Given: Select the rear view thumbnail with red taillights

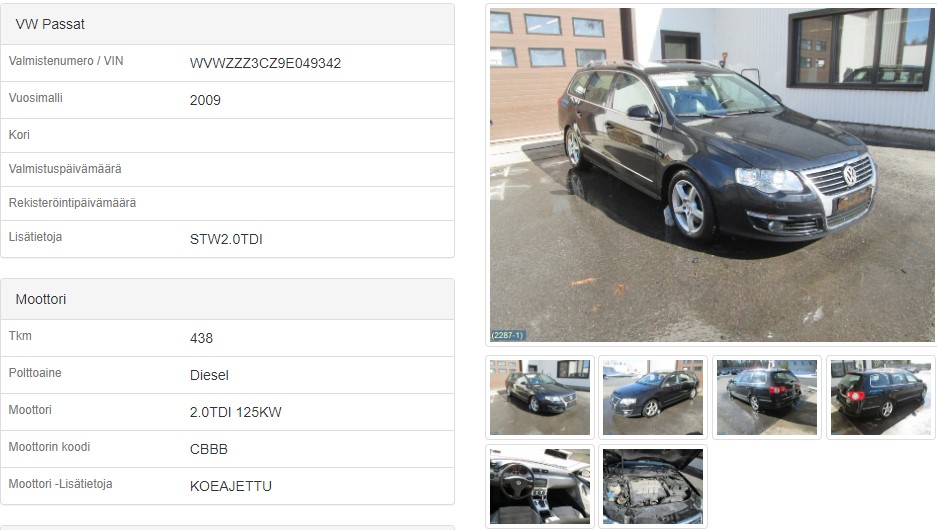Looking at the screenshot, I should (767, 397).
